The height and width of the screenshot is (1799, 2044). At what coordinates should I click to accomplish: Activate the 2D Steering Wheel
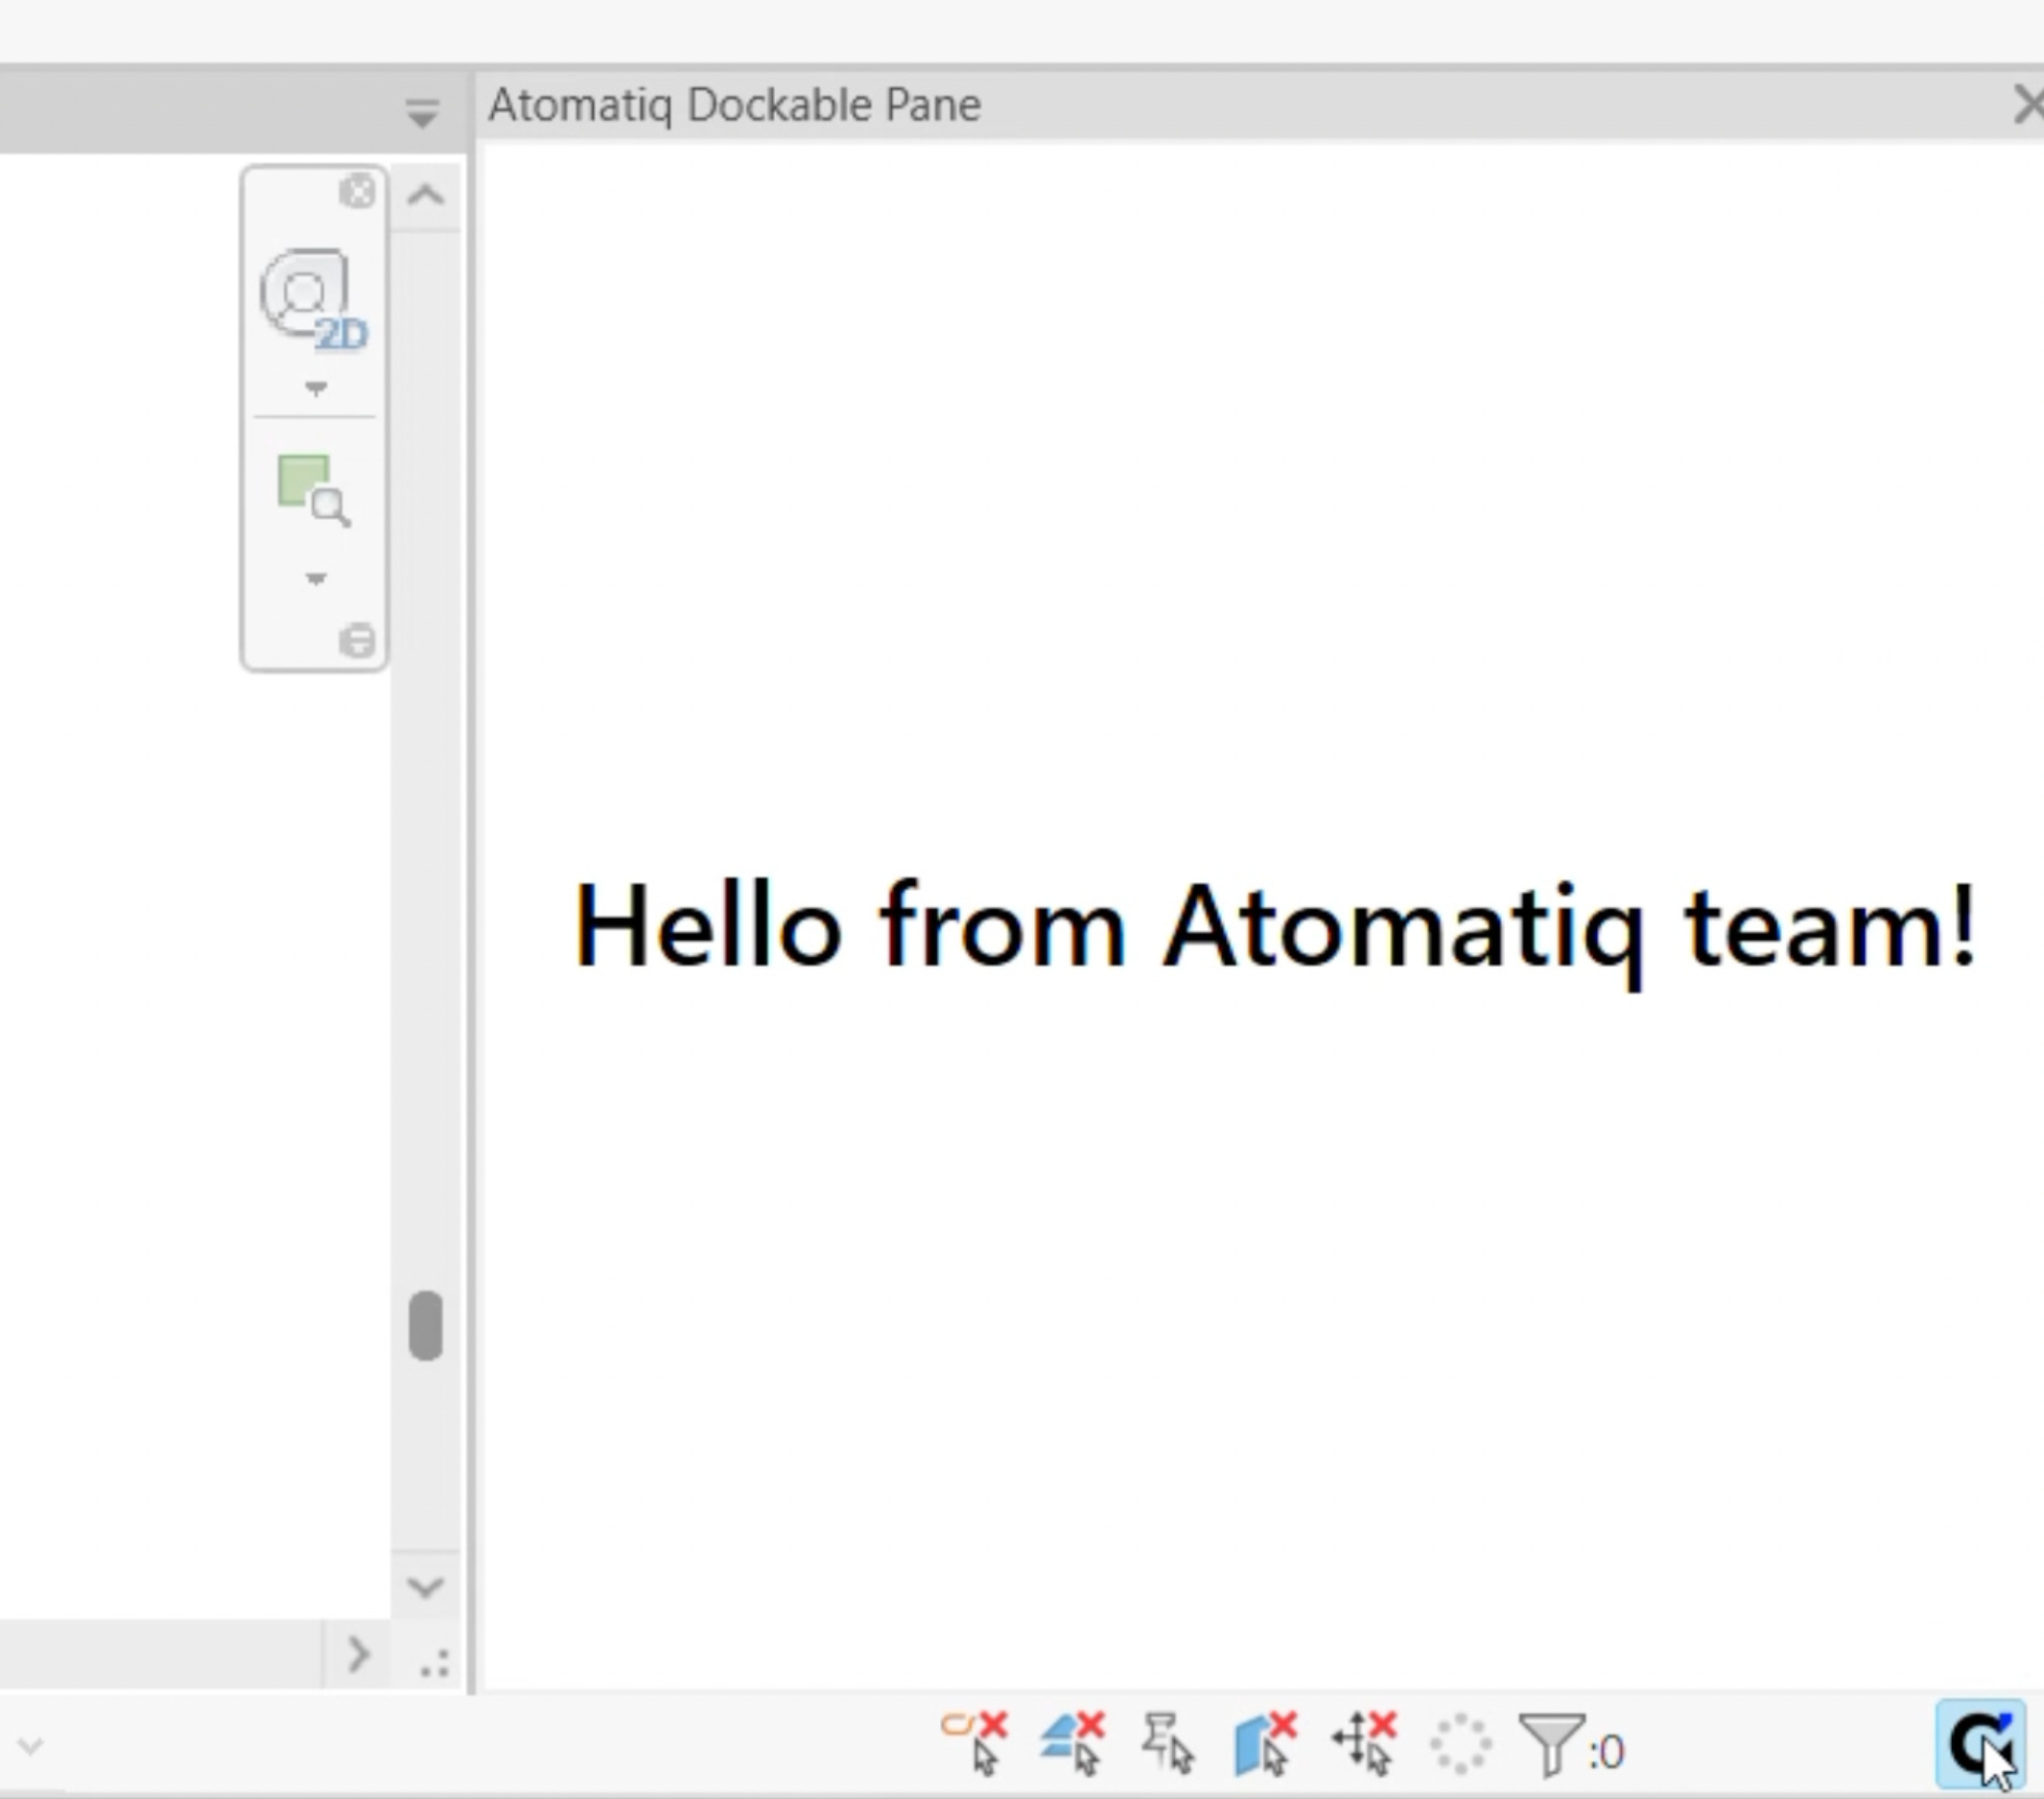pyautogui.click(x=310, y=296)
